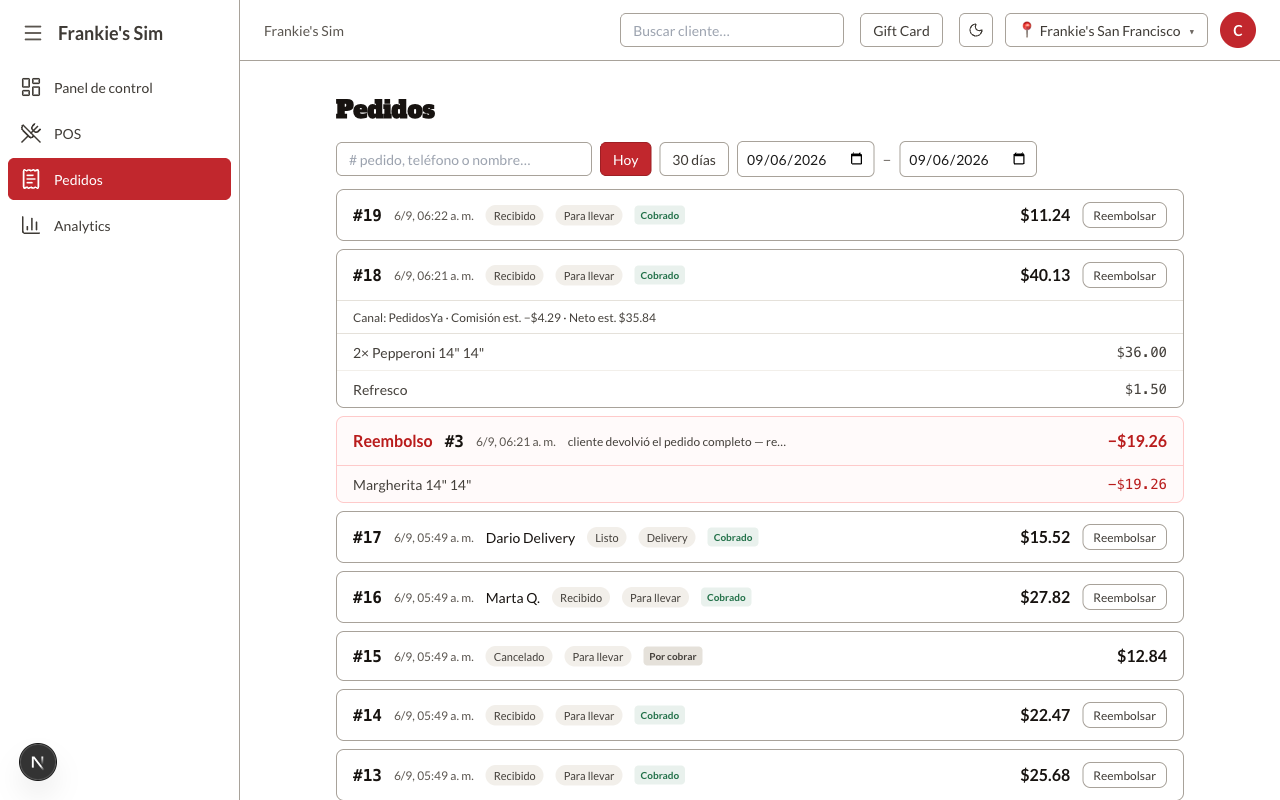The image size is (1280, 800).
Task: Refund order #14
Action: (x=1124, y=715)
